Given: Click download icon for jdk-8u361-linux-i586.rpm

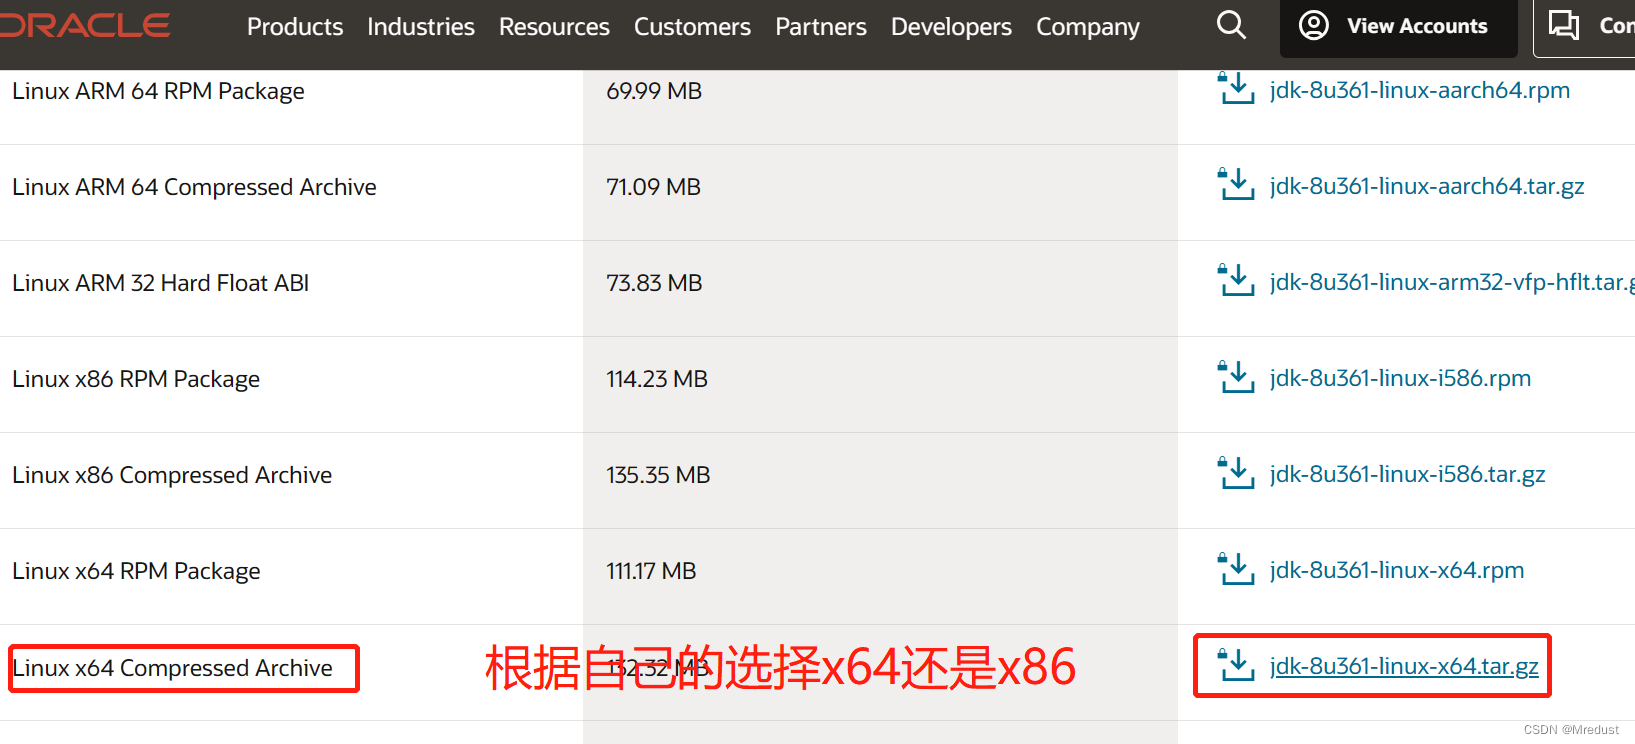Looking at the screenshot, I should pos(1236,376).
